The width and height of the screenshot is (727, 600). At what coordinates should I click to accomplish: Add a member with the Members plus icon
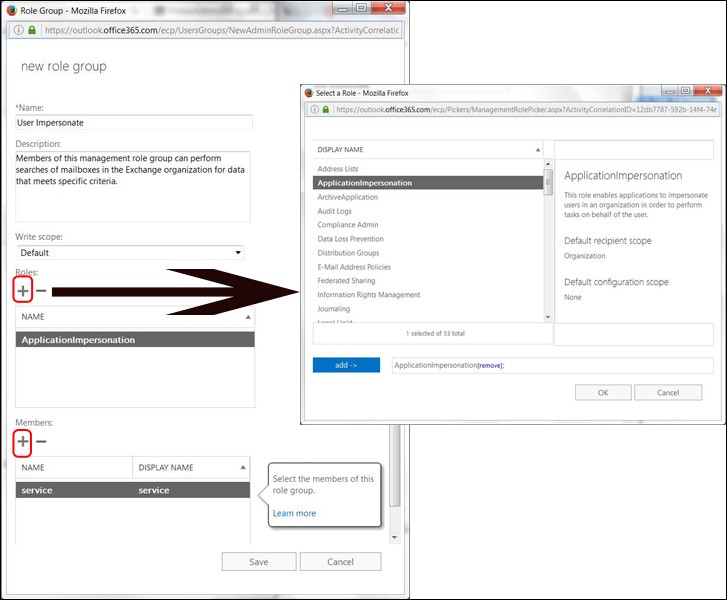[x=23, y=441]
